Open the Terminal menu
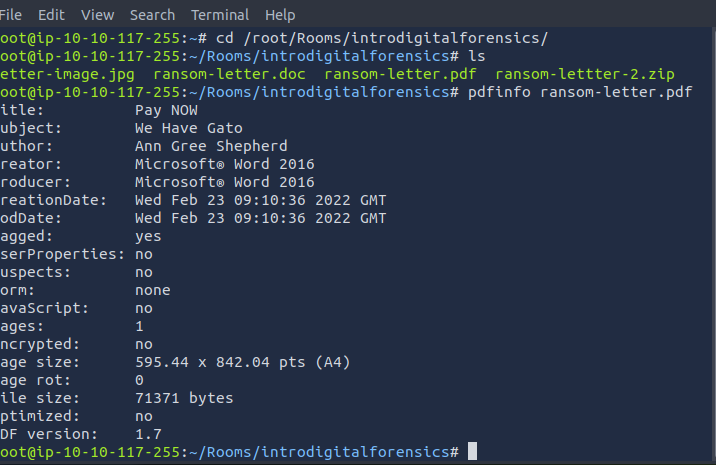This screenshot has height=465, width=716. tap(220, 15)
